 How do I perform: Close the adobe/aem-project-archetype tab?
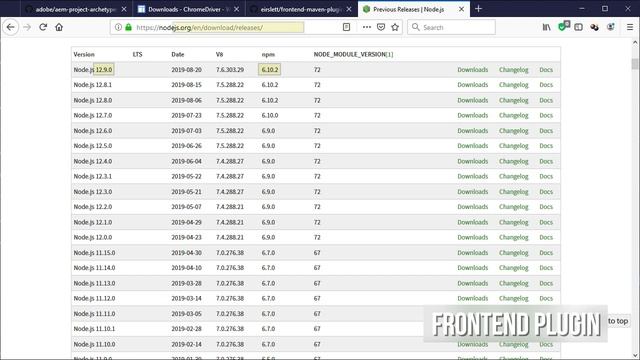124,9
